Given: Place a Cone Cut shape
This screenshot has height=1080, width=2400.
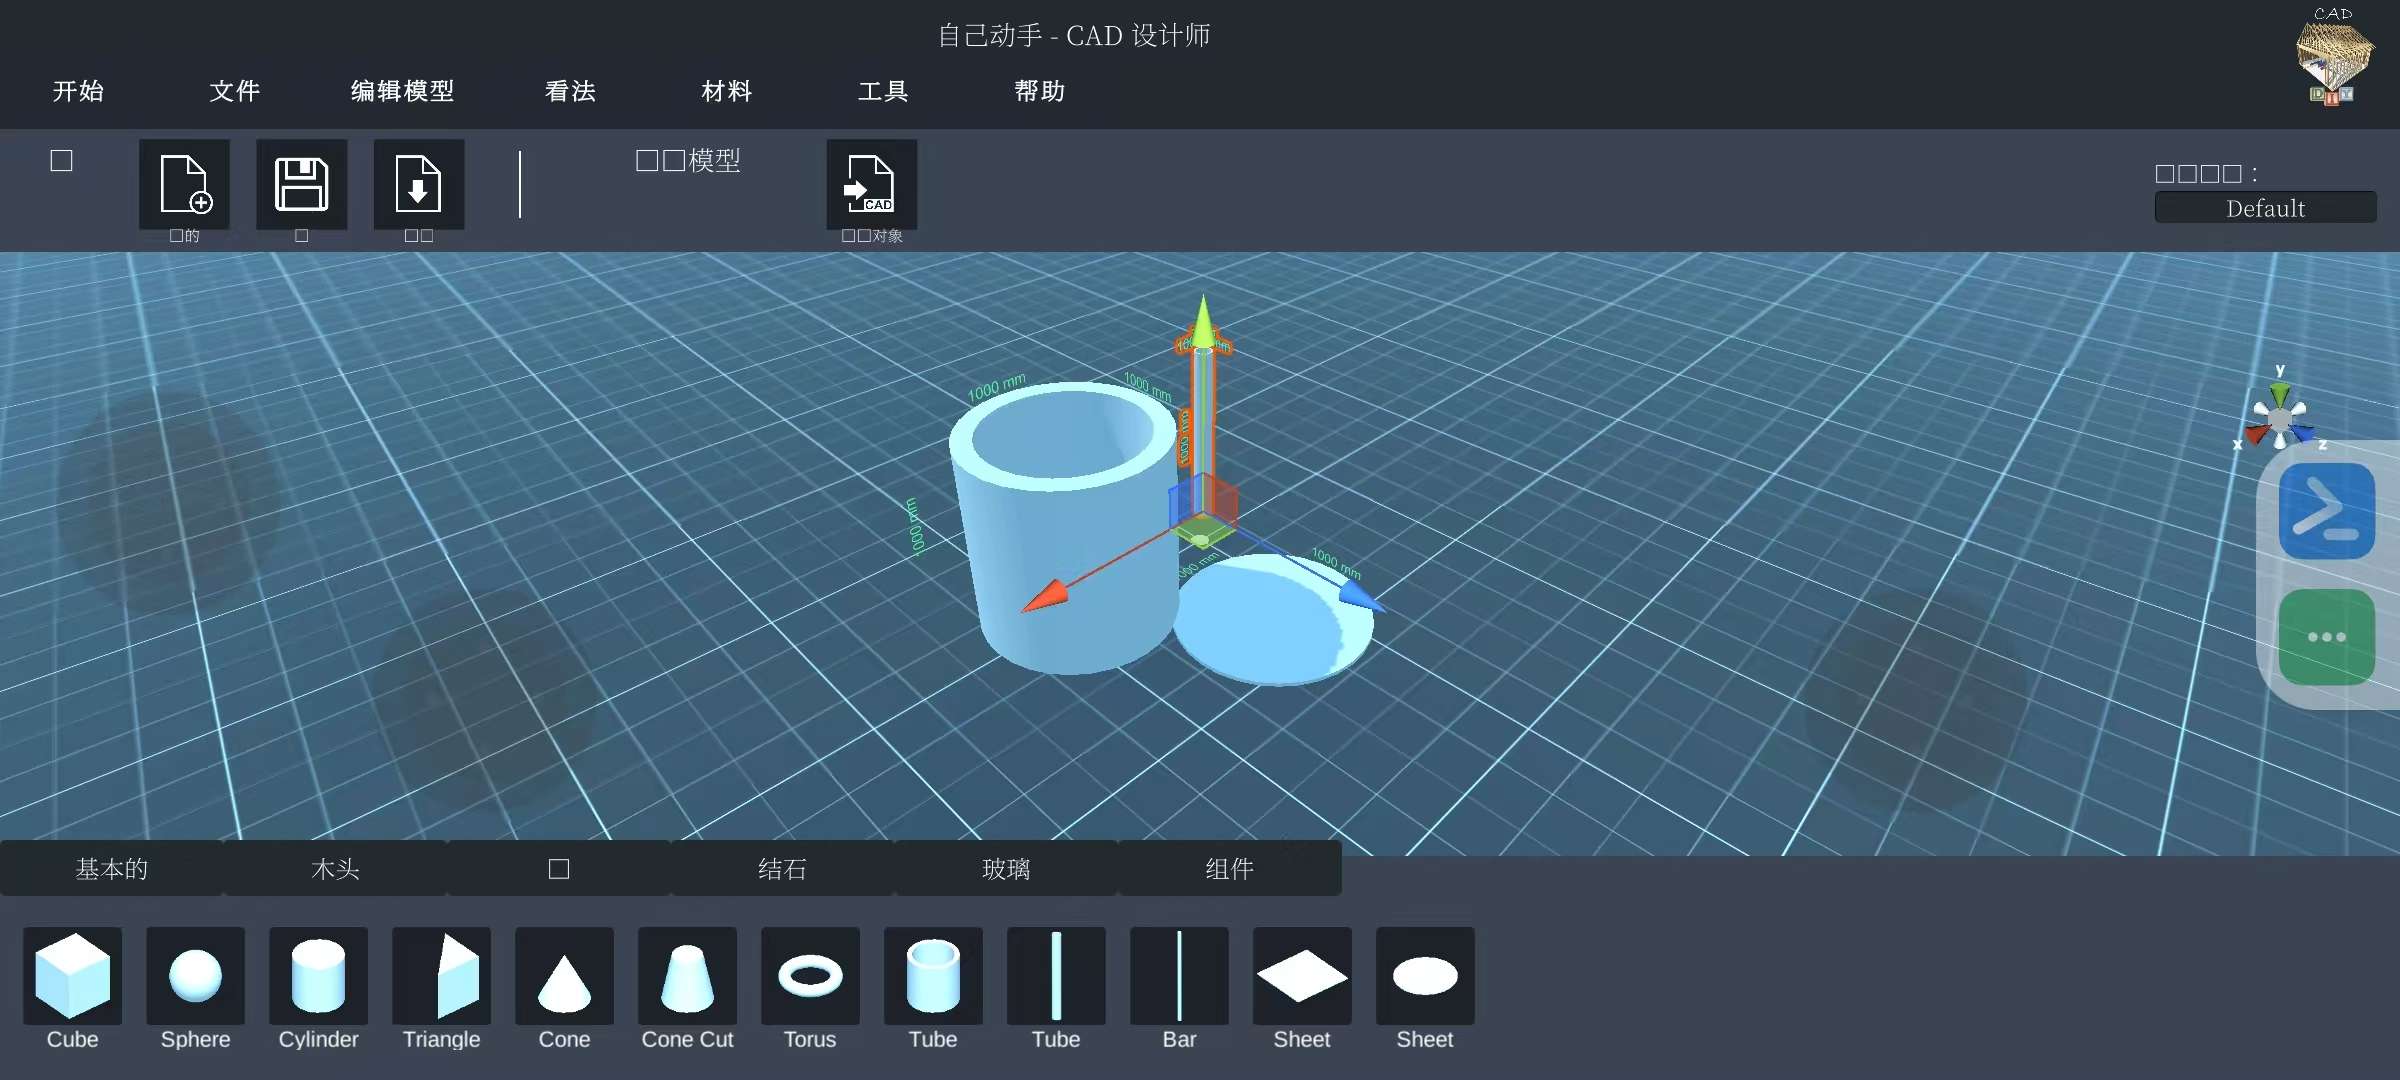Looking at the screenshot, I should [x=687, y=975].
